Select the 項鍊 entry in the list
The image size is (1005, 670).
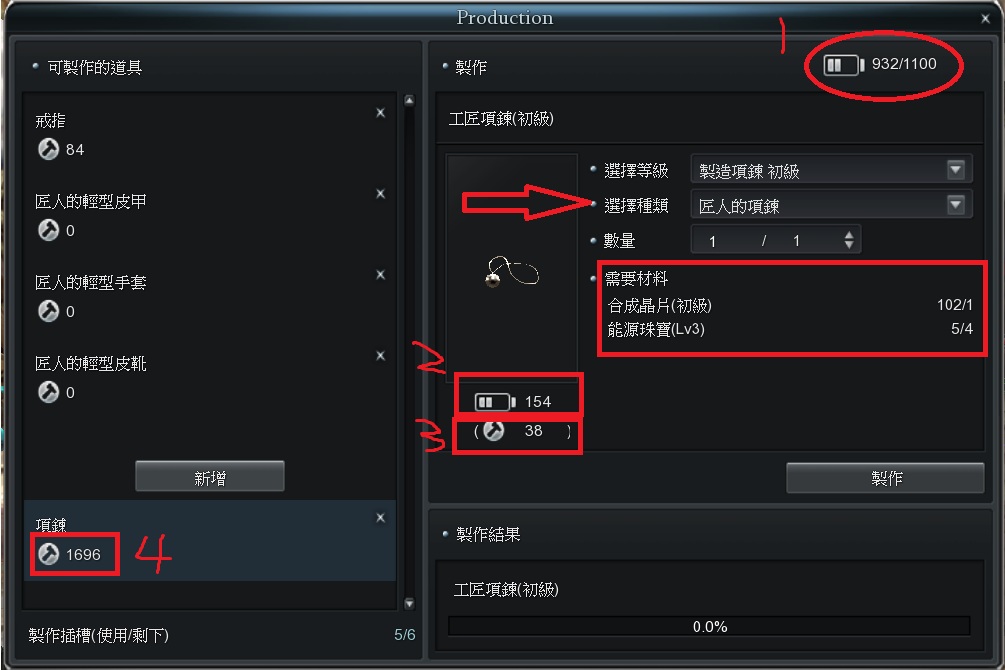(210, 540)
